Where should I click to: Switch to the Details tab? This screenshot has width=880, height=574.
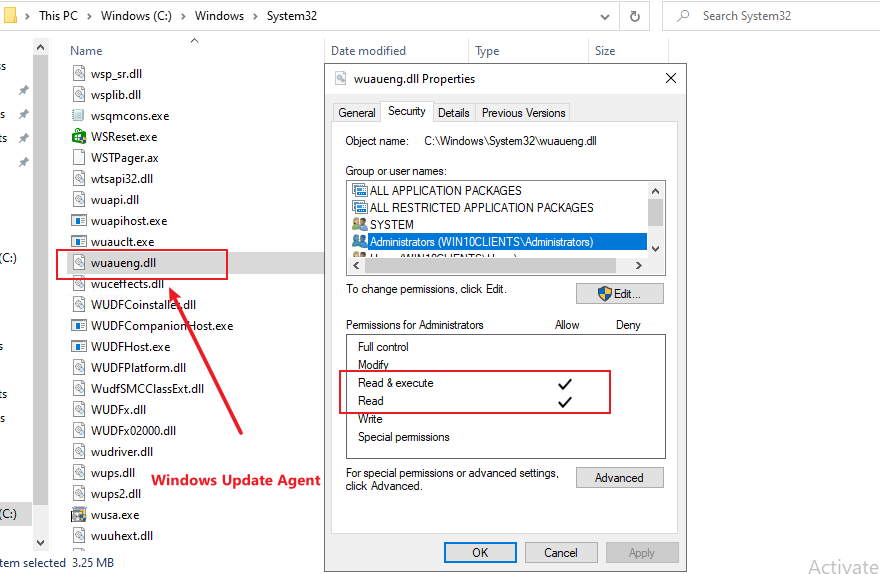tap(453, 113)
